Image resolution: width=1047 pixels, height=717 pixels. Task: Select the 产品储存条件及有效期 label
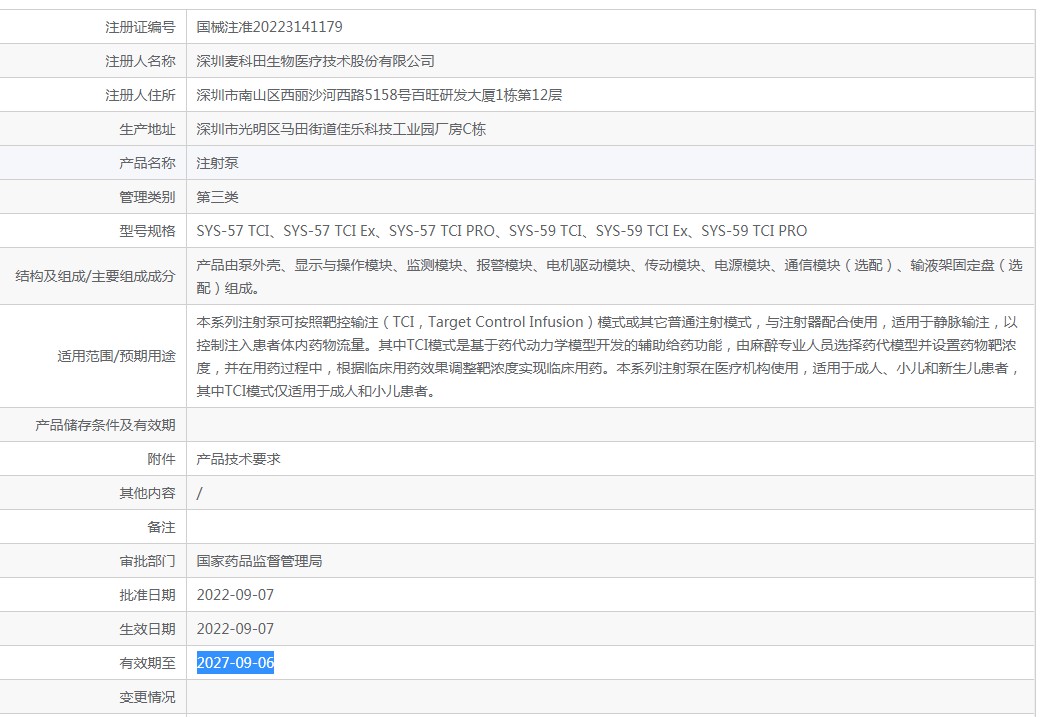(x=106, y=425)
